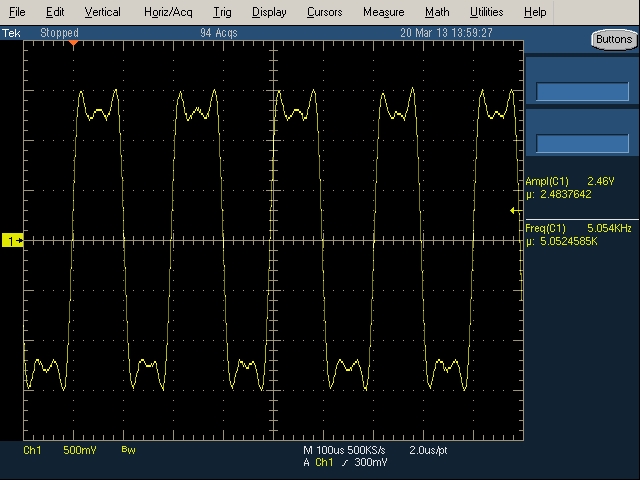Image resolution: width=640 pixels, height=480 pixels.
Task: Select the orange trigger position marker
Action: [x=73, y=43]
